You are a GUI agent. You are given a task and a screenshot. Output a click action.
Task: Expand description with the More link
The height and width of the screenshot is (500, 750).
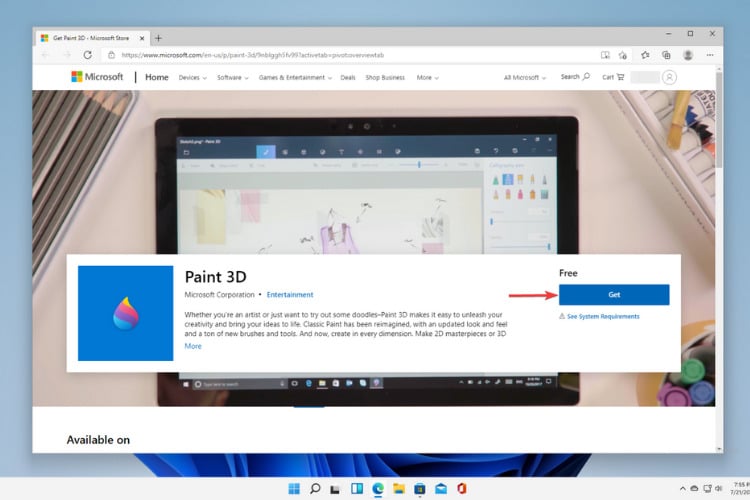coord(193,346)
